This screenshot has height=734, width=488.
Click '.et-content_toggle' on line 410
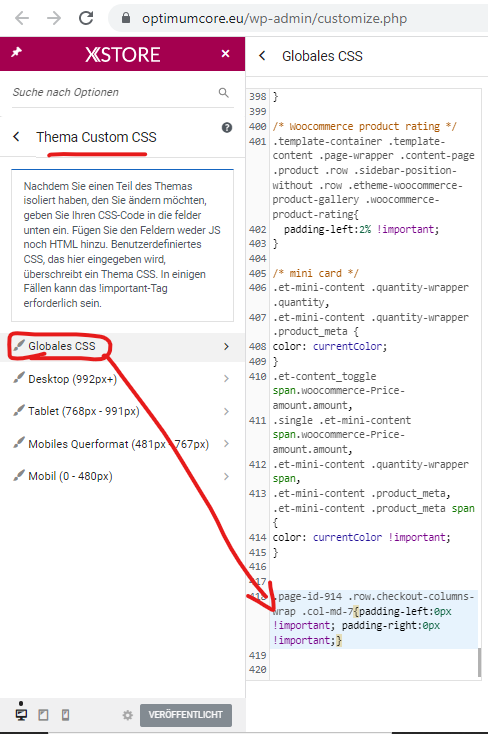coord(325,376)
